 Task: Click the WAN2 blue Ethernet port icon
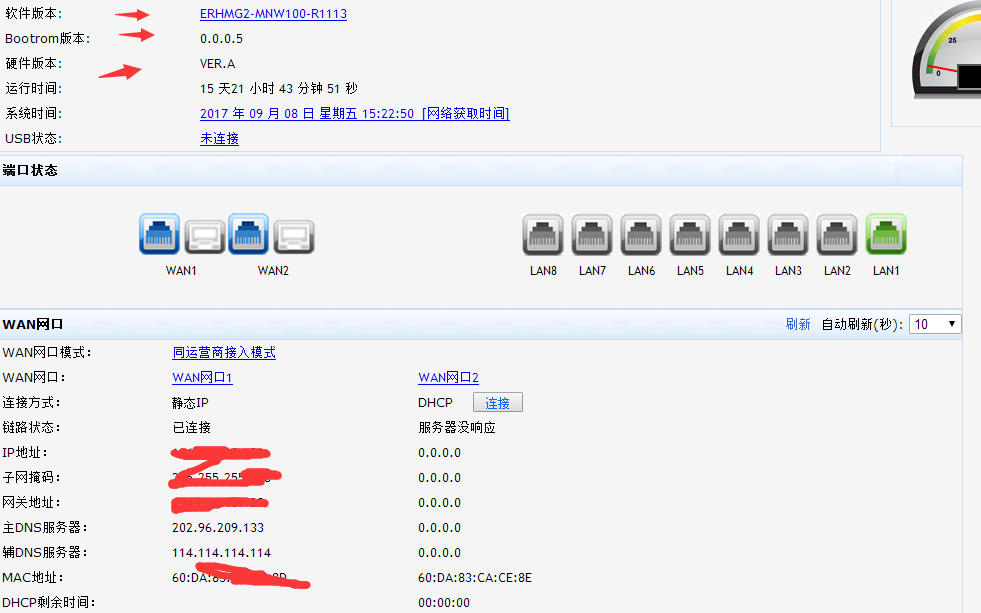pos(248,234)
